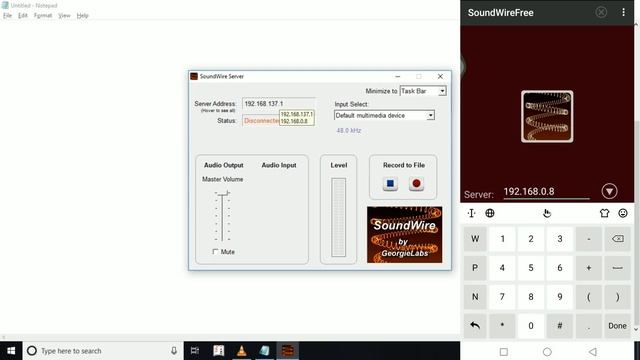Stop recording with the blue square button
This screenshot has width=640, height=360.
(390, 184)
